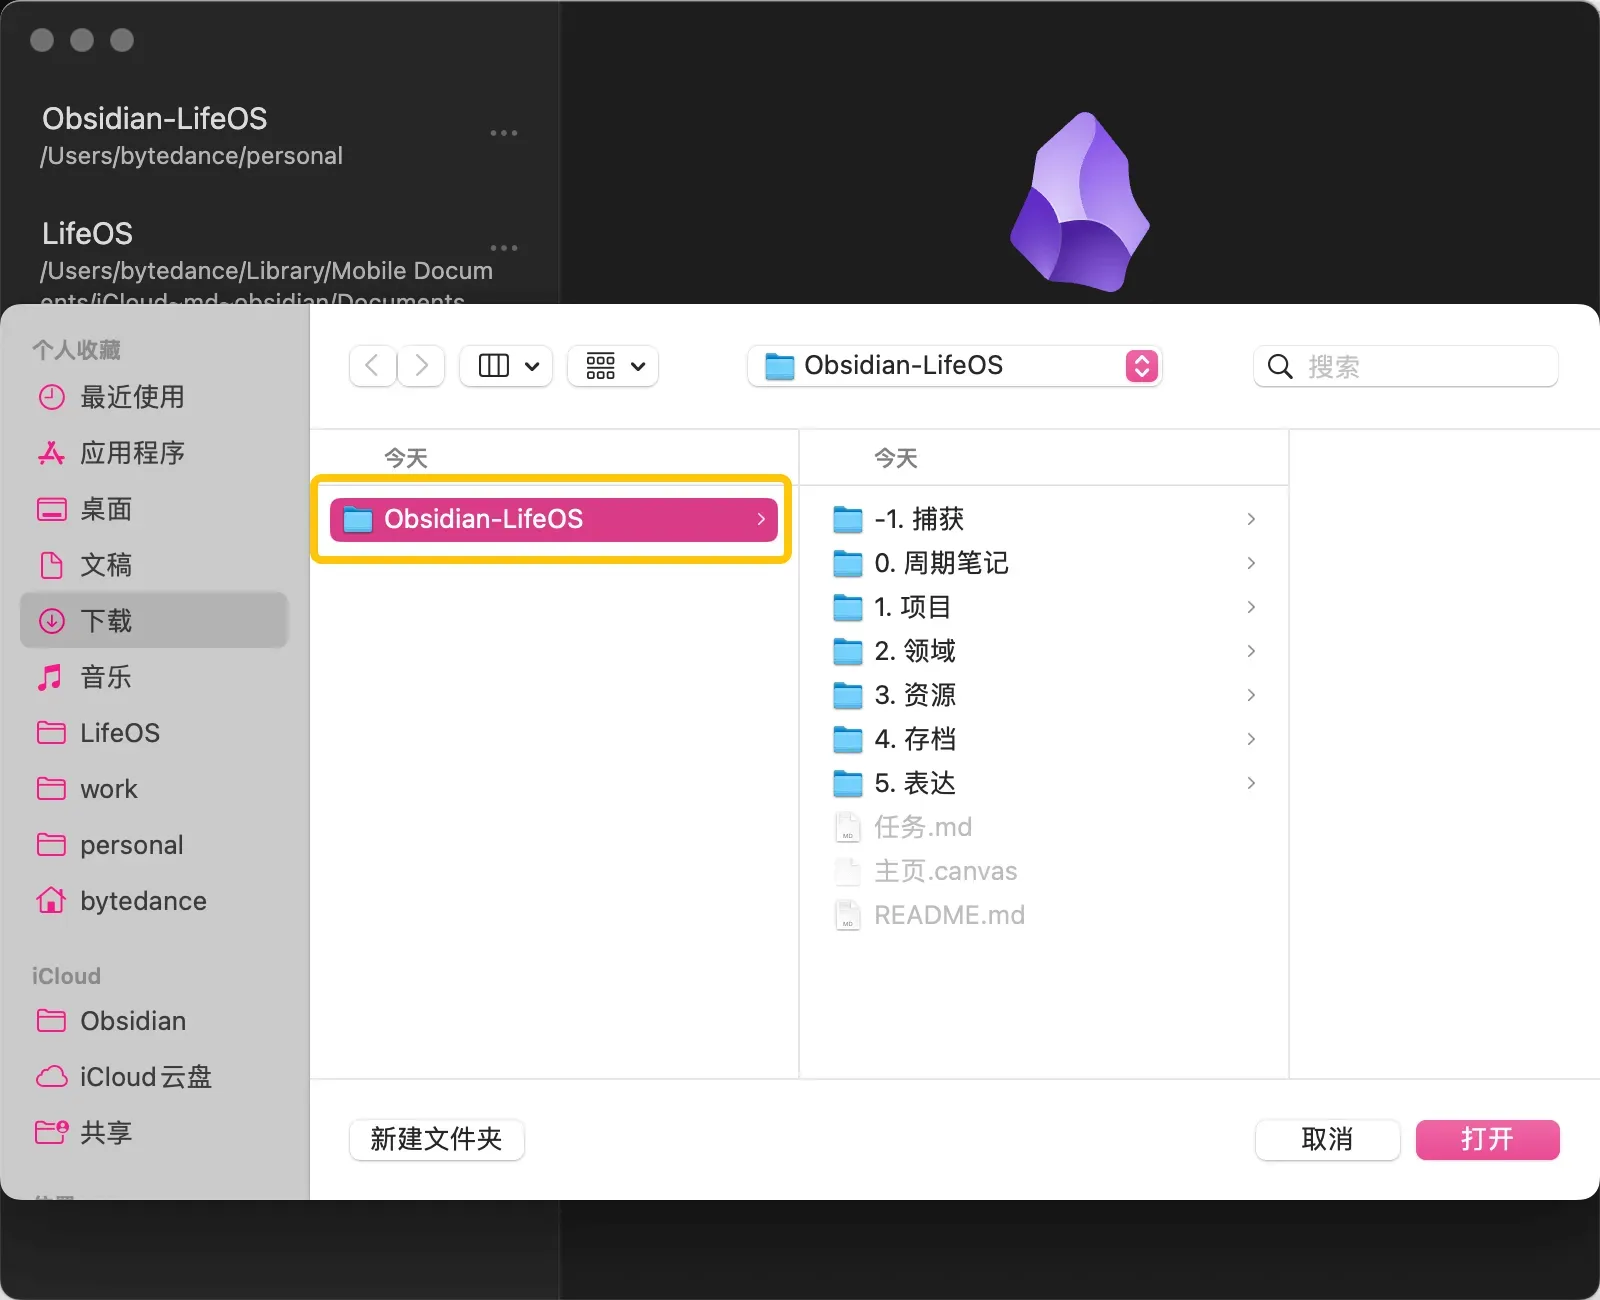1600x1300 pixels.
Task: Open the grid grouping options dropdown
Action: (x=613, y=366)
